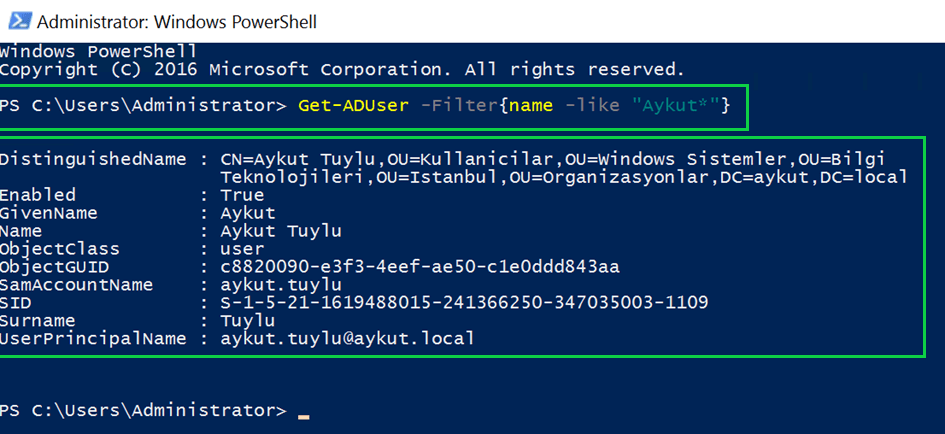Click the GivenName value Aykut
Viewport: 945px width, 434px height.
(x=248, y=213)
